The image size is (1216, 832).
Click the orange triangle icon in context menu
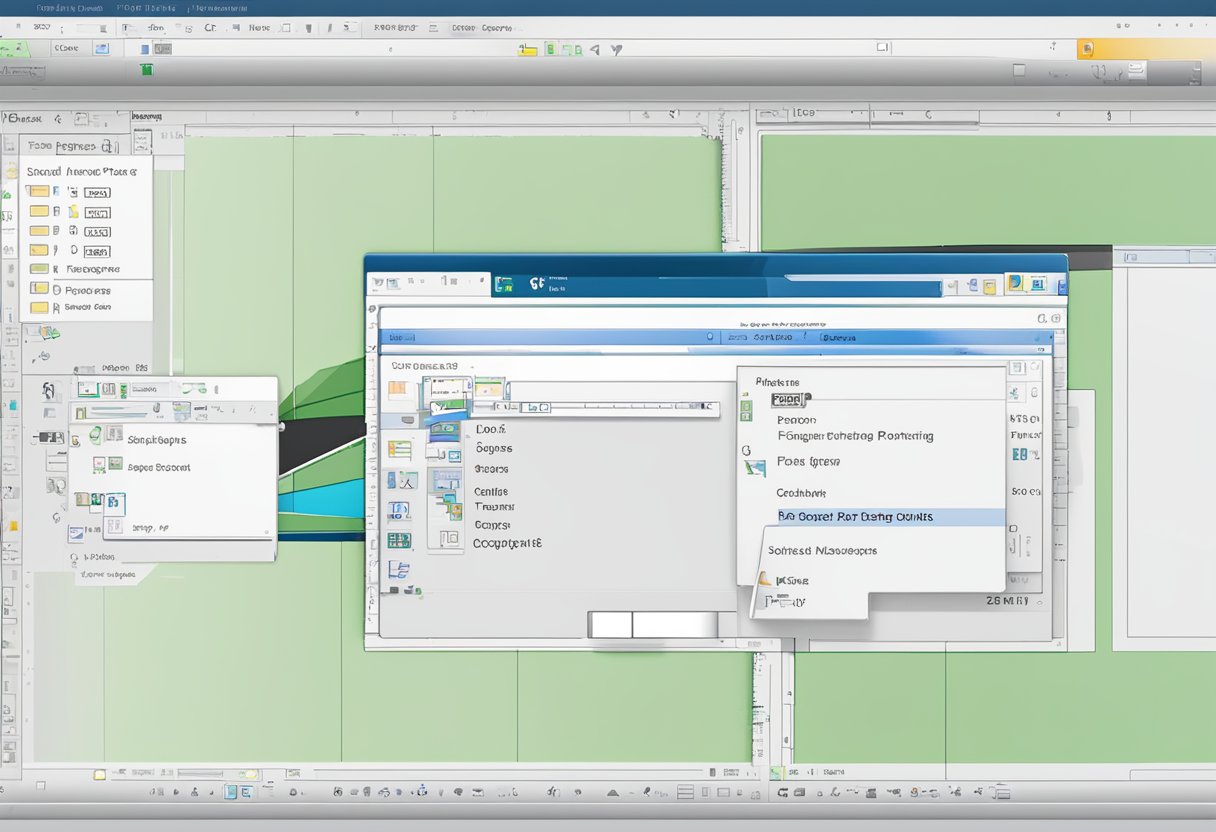point(764,579)
